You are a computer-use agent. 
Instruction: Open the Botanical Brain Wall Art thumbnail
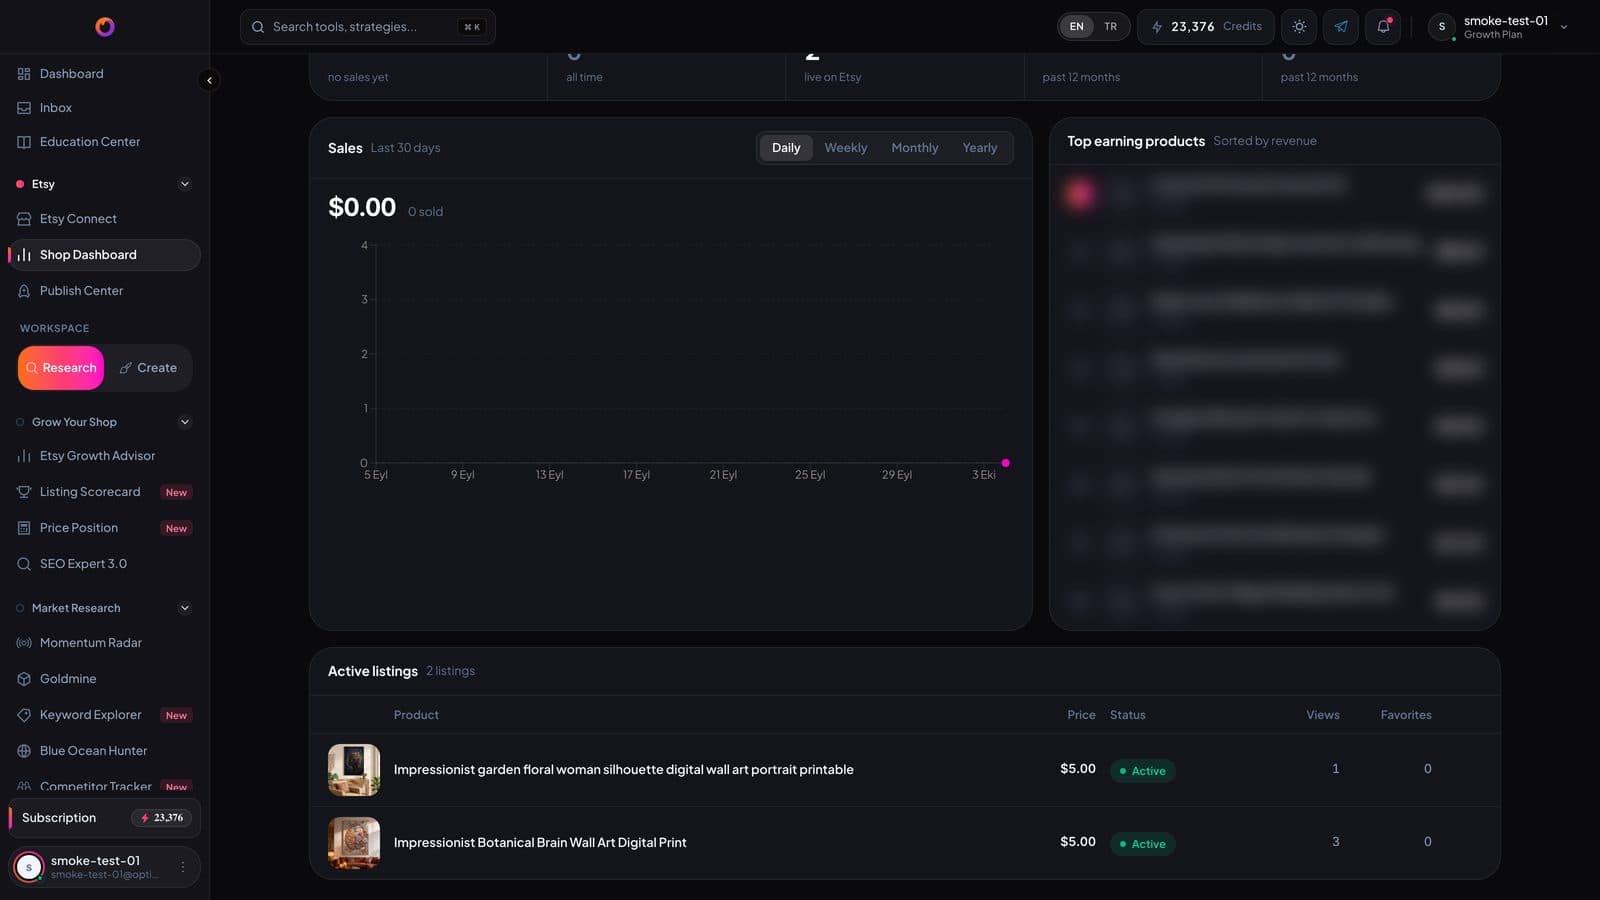pyautogui.click(x=354, y=843)
